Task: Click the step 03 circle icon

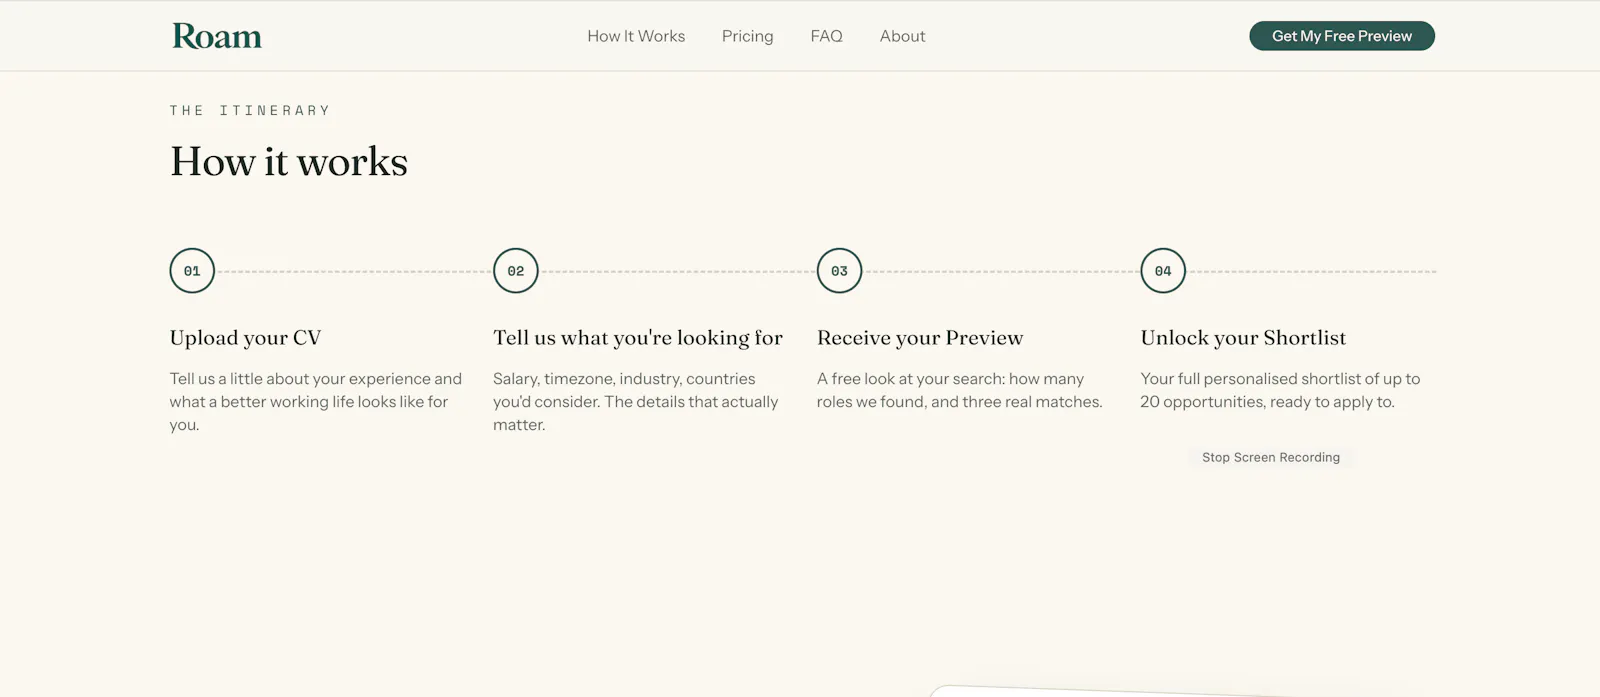Action: point(839,271)
